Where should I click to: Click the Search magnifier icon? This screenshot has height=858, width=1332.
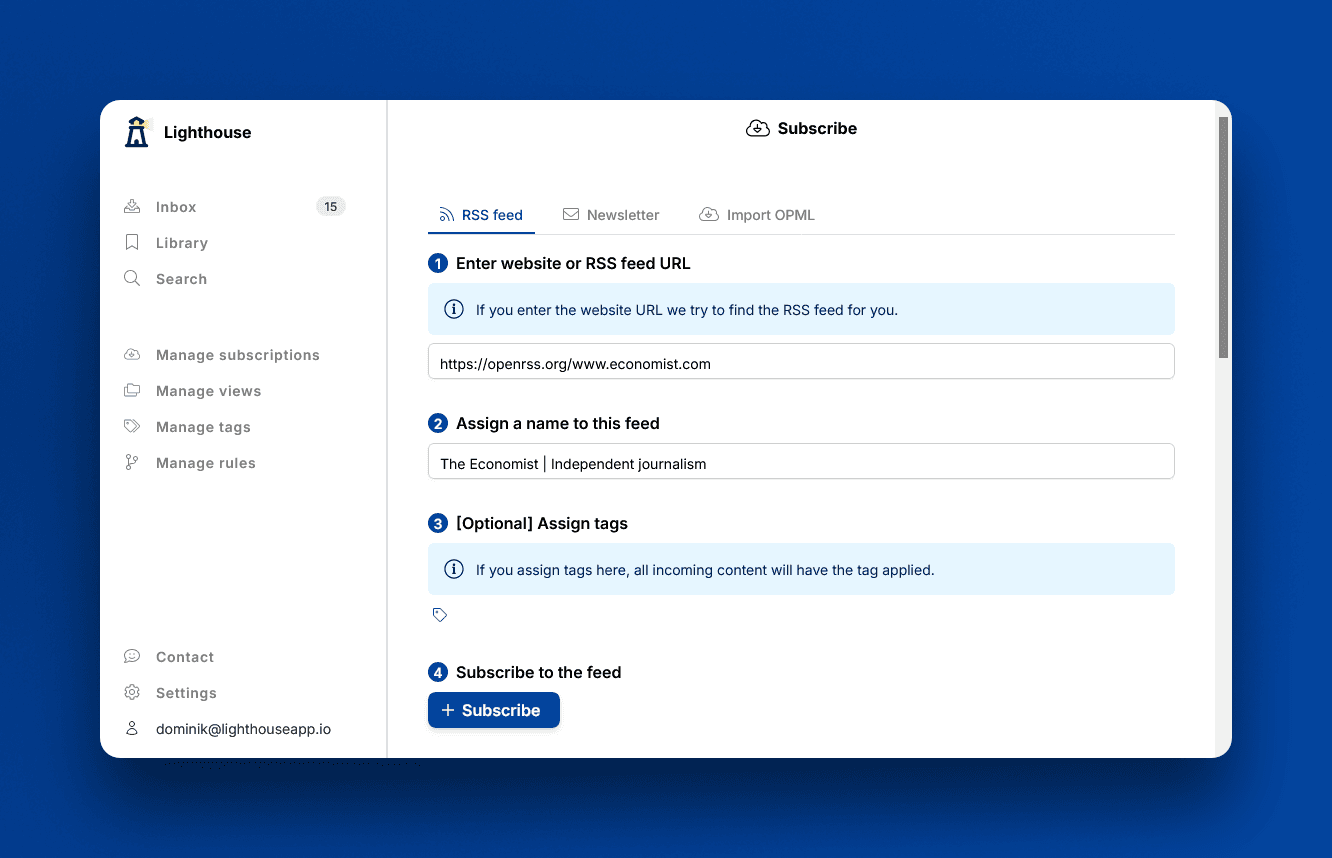[132, 279]
